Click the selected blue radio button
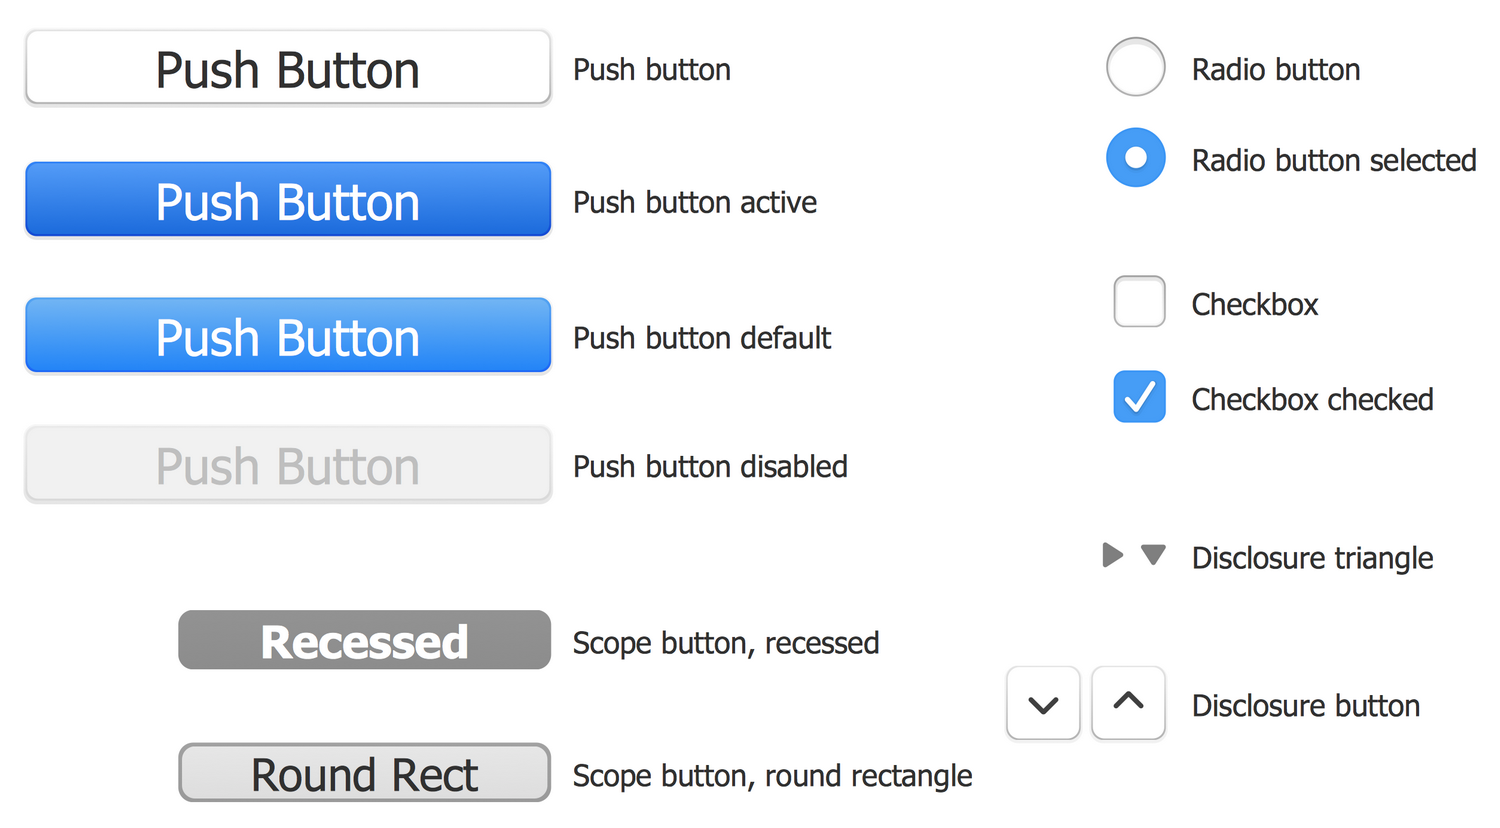The image size is (1500, 828). (x=1135, y=157)
